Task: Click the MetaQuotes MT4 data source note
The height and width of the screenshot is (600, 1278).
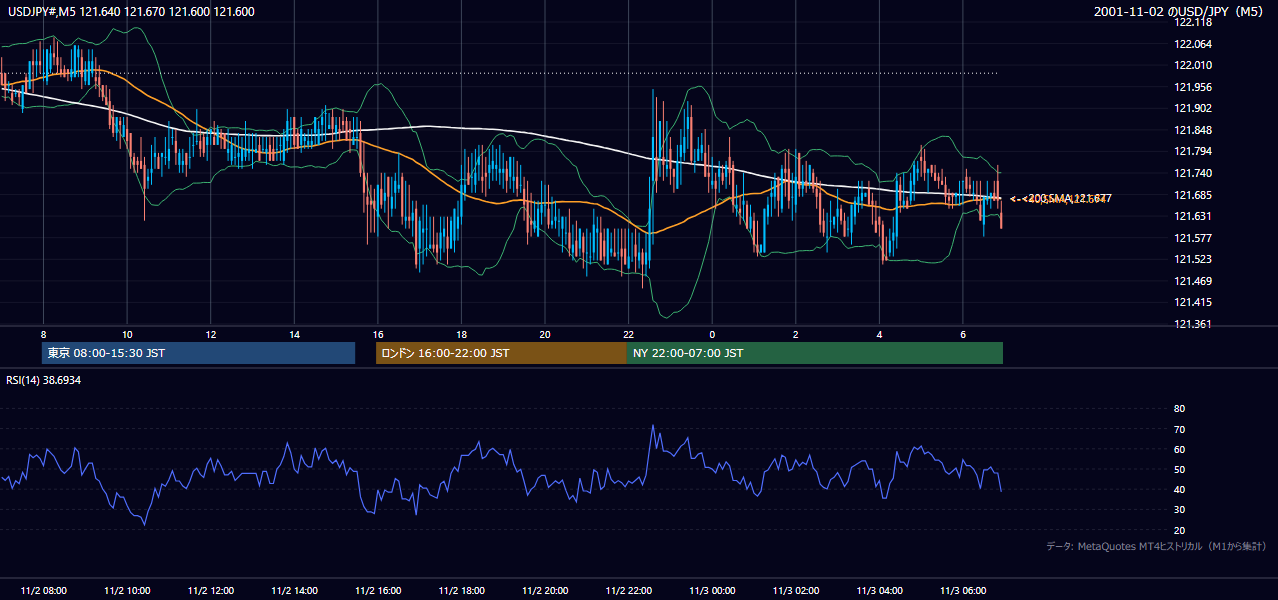Action: (x=1156, y=546)
